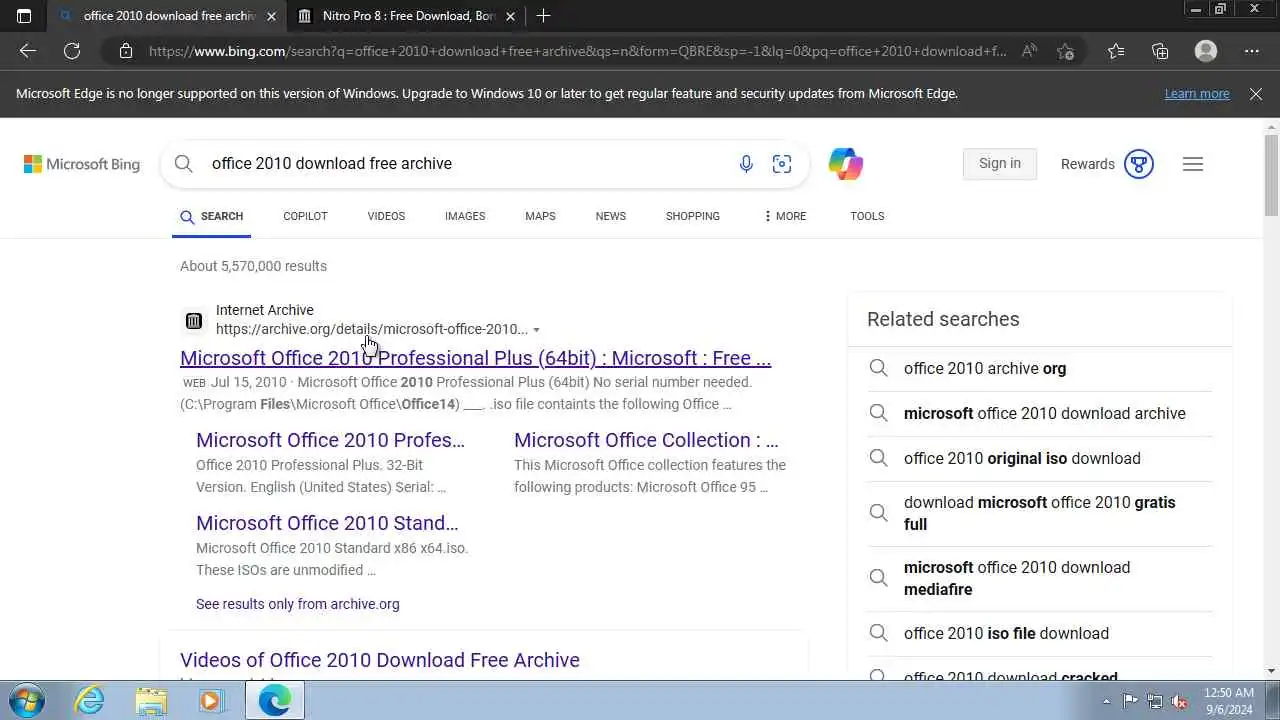Click the browser address bar URL
Viewport: 1280px width, 720px height.
point(577,51)
